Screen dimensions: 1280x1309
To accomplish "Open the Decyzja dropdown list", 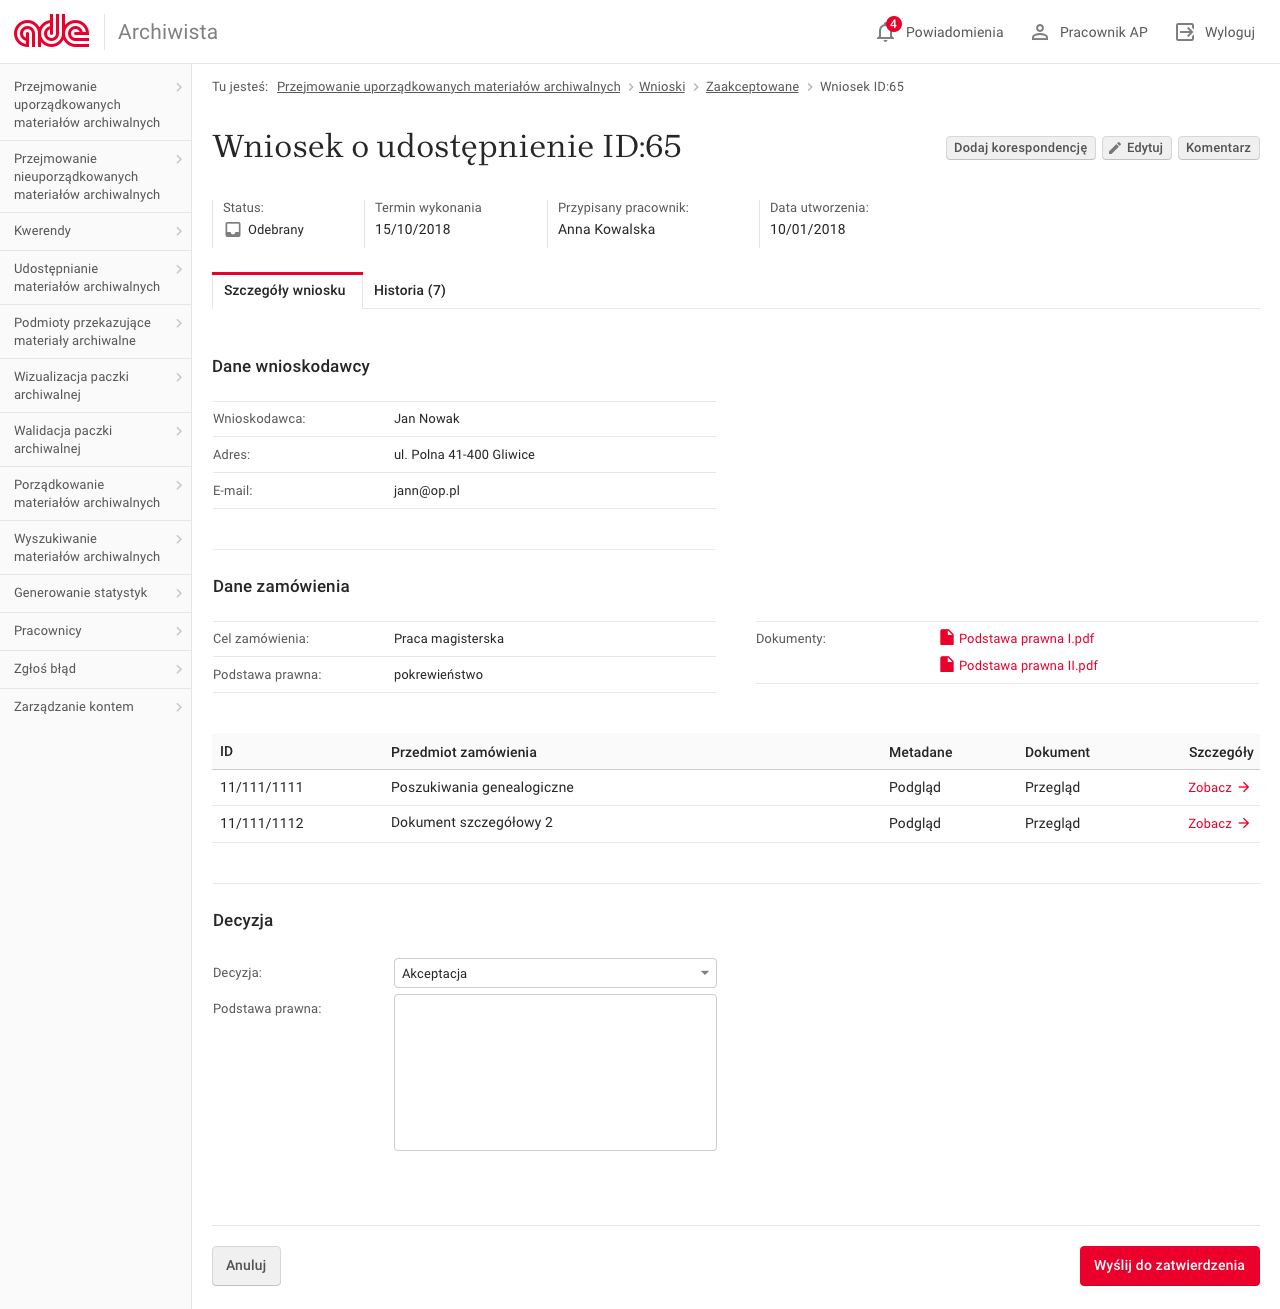I will (555, 973).
